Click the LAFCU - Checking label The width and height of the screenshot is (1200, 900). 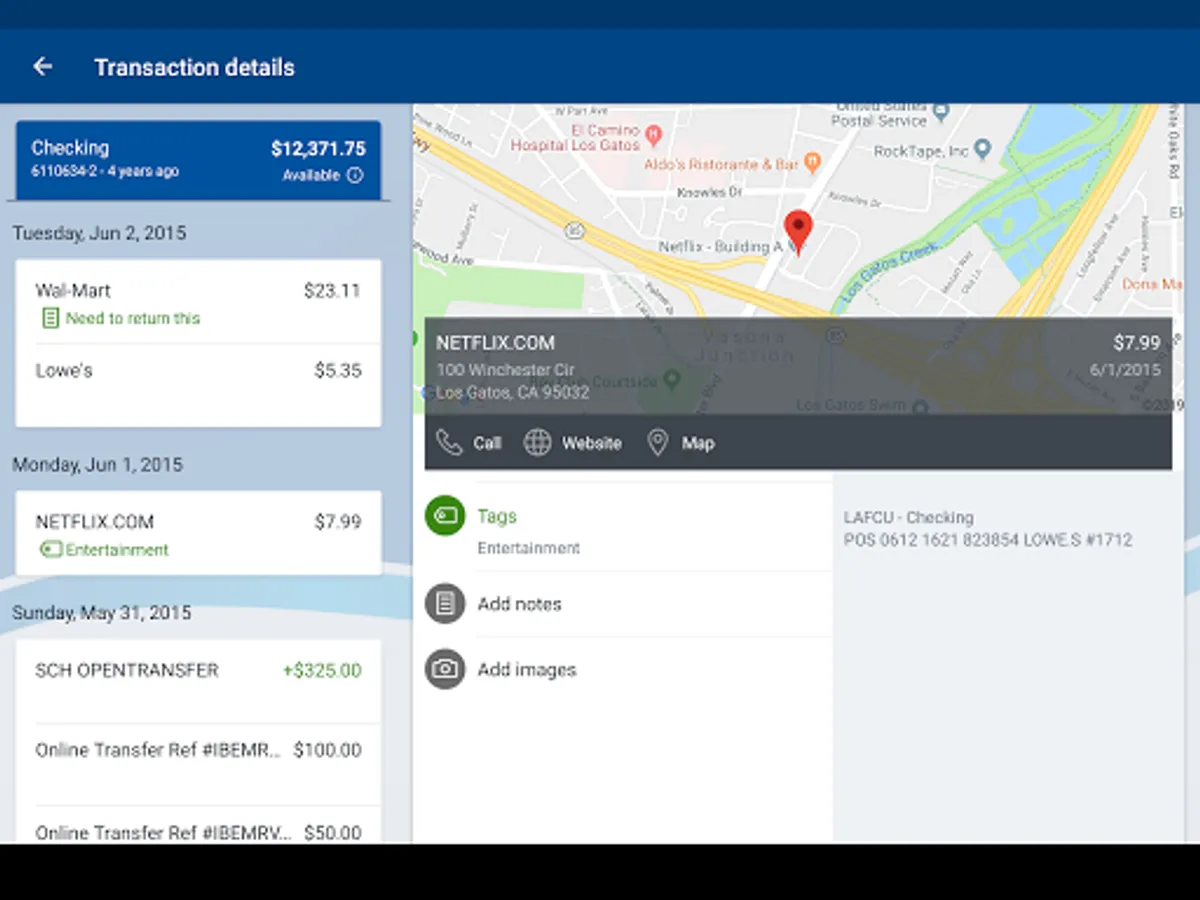pyautogui.click(x=908, y=517)
